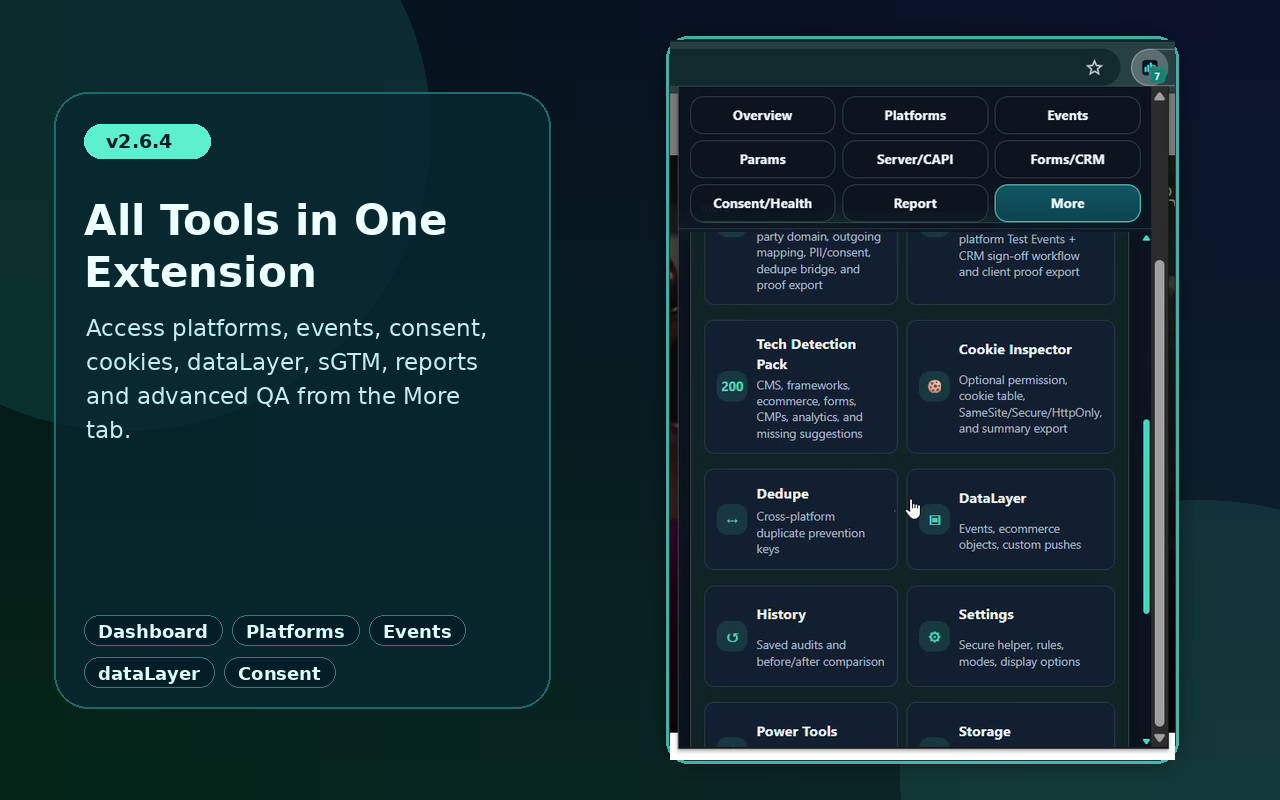Image resolution: width=1280 pixels, height=800 pixels.
Task: Open the DataLayer tool card title
Action: pyautogui.click(x=992, y=498)
